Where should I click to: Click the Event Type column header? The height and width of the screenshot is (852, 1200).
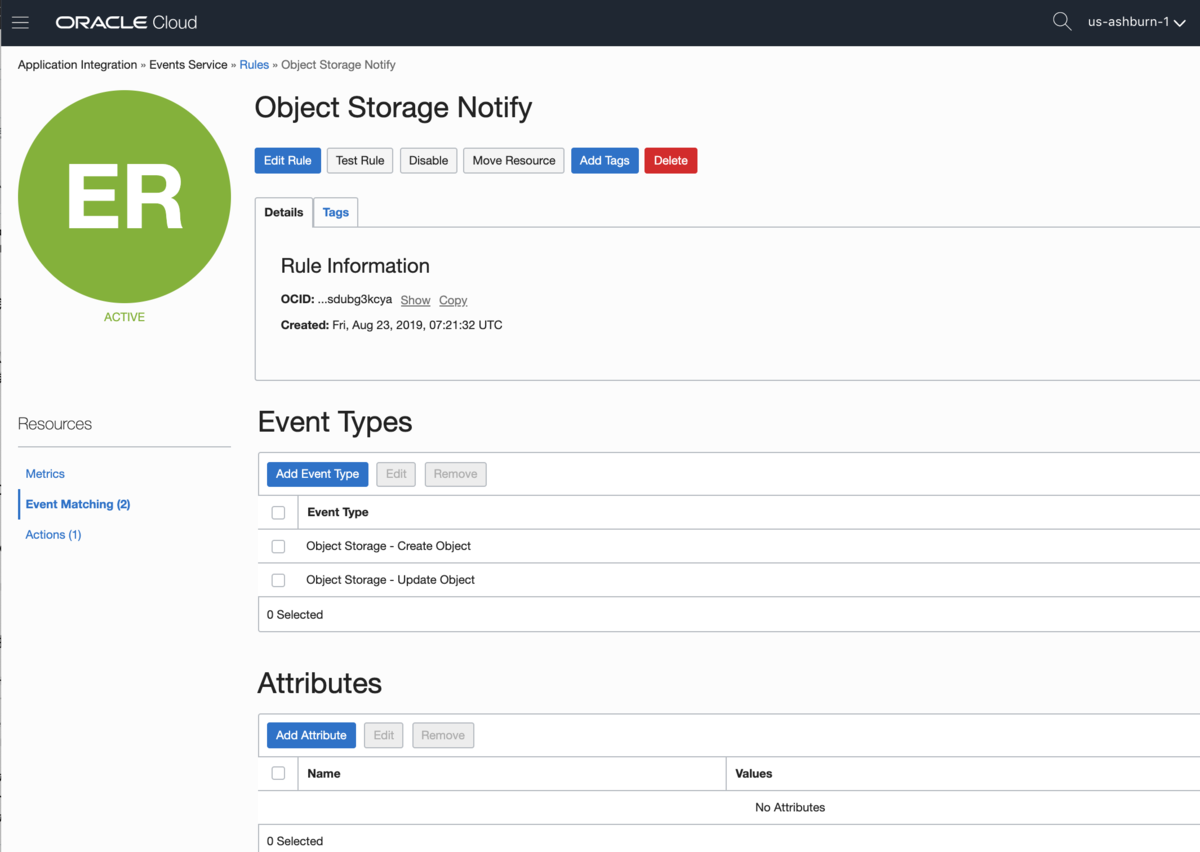[338, 512]
